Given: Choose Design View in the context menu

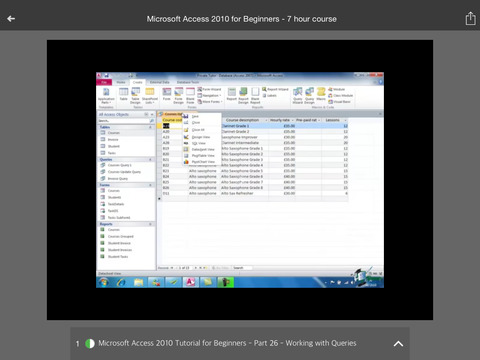Looking at the screenshot, I should click(x=201, y=137).
